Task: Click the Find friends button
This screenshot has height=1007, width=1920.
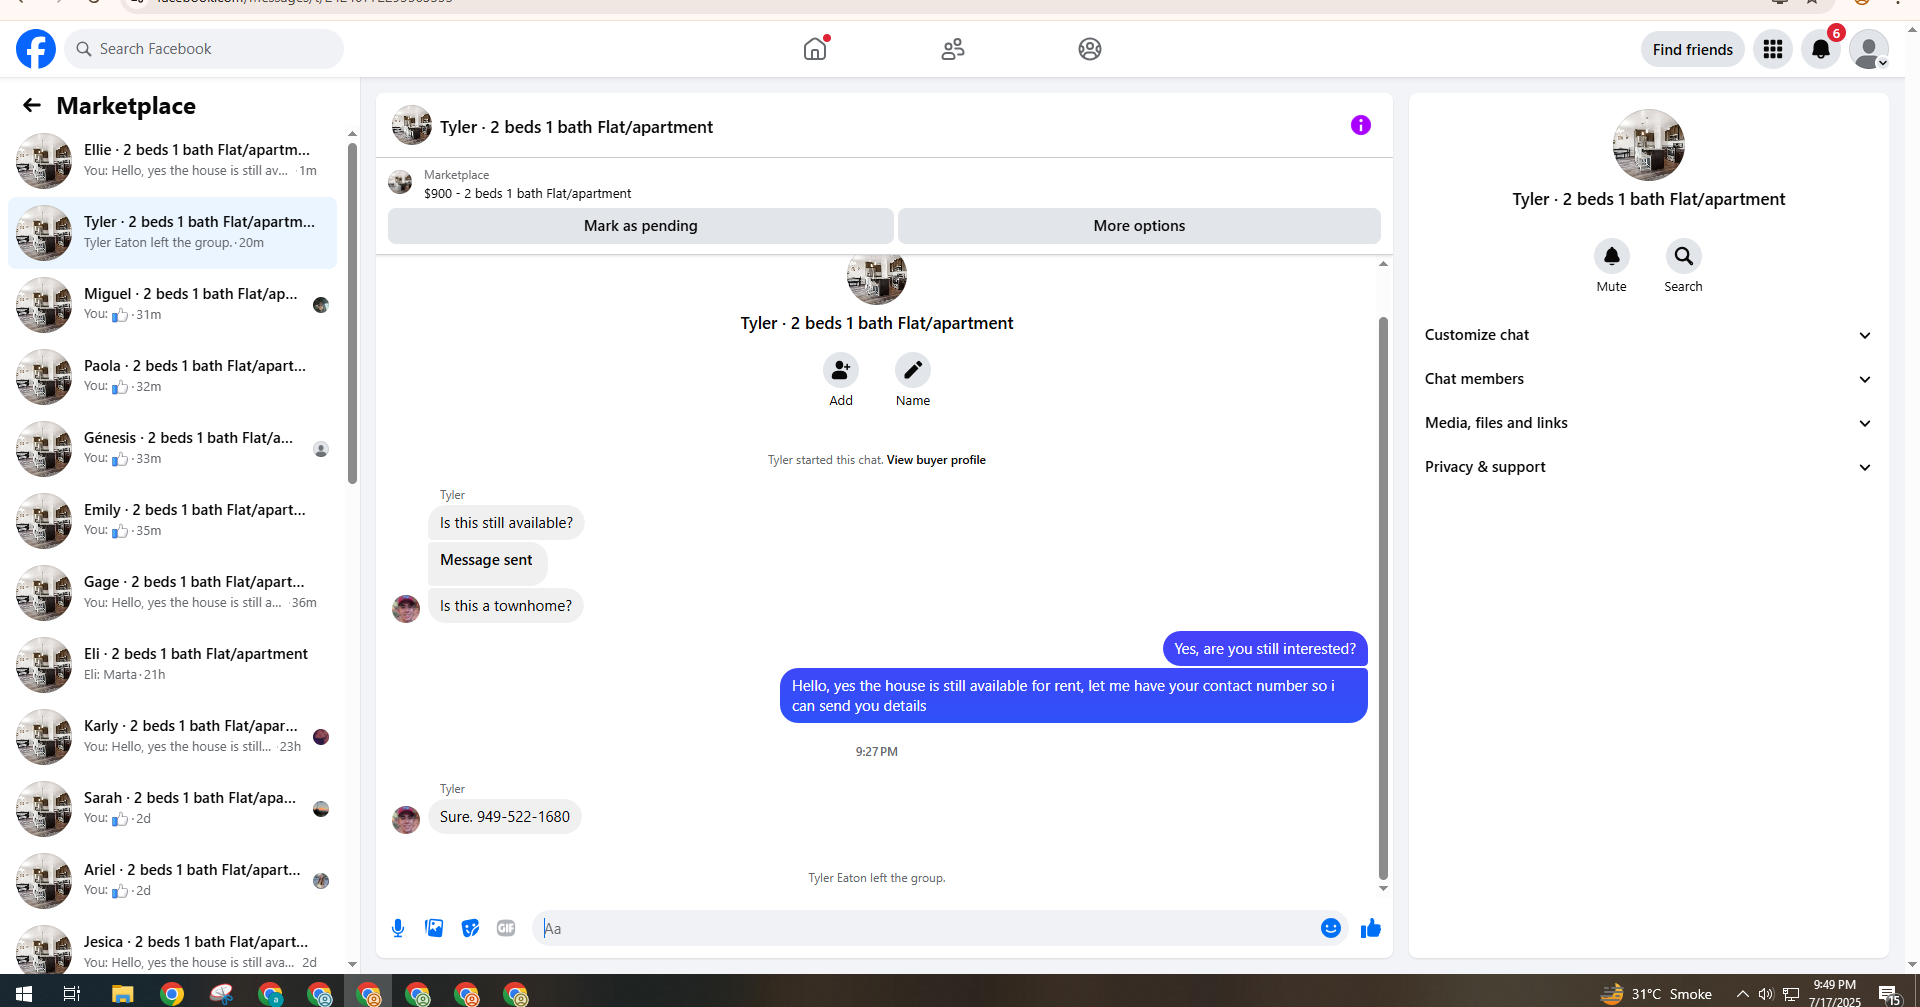Action: tap(1693, 49)
